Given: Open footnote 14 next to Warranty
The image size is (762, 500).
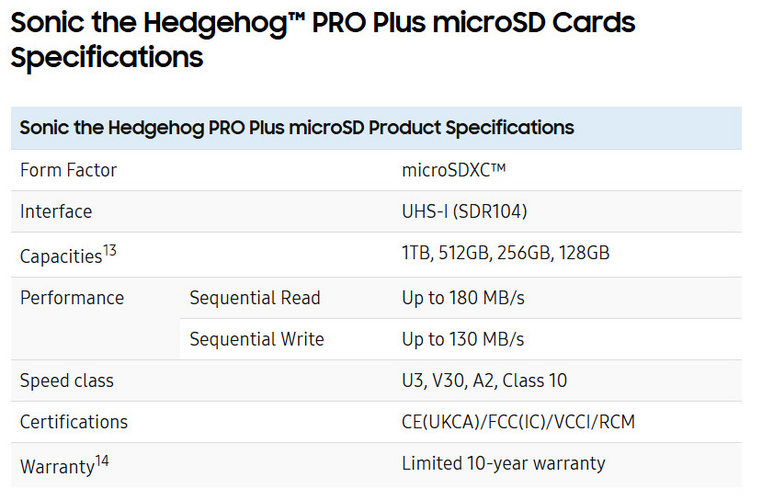Looking at the screenshot, I should point(102,461).
